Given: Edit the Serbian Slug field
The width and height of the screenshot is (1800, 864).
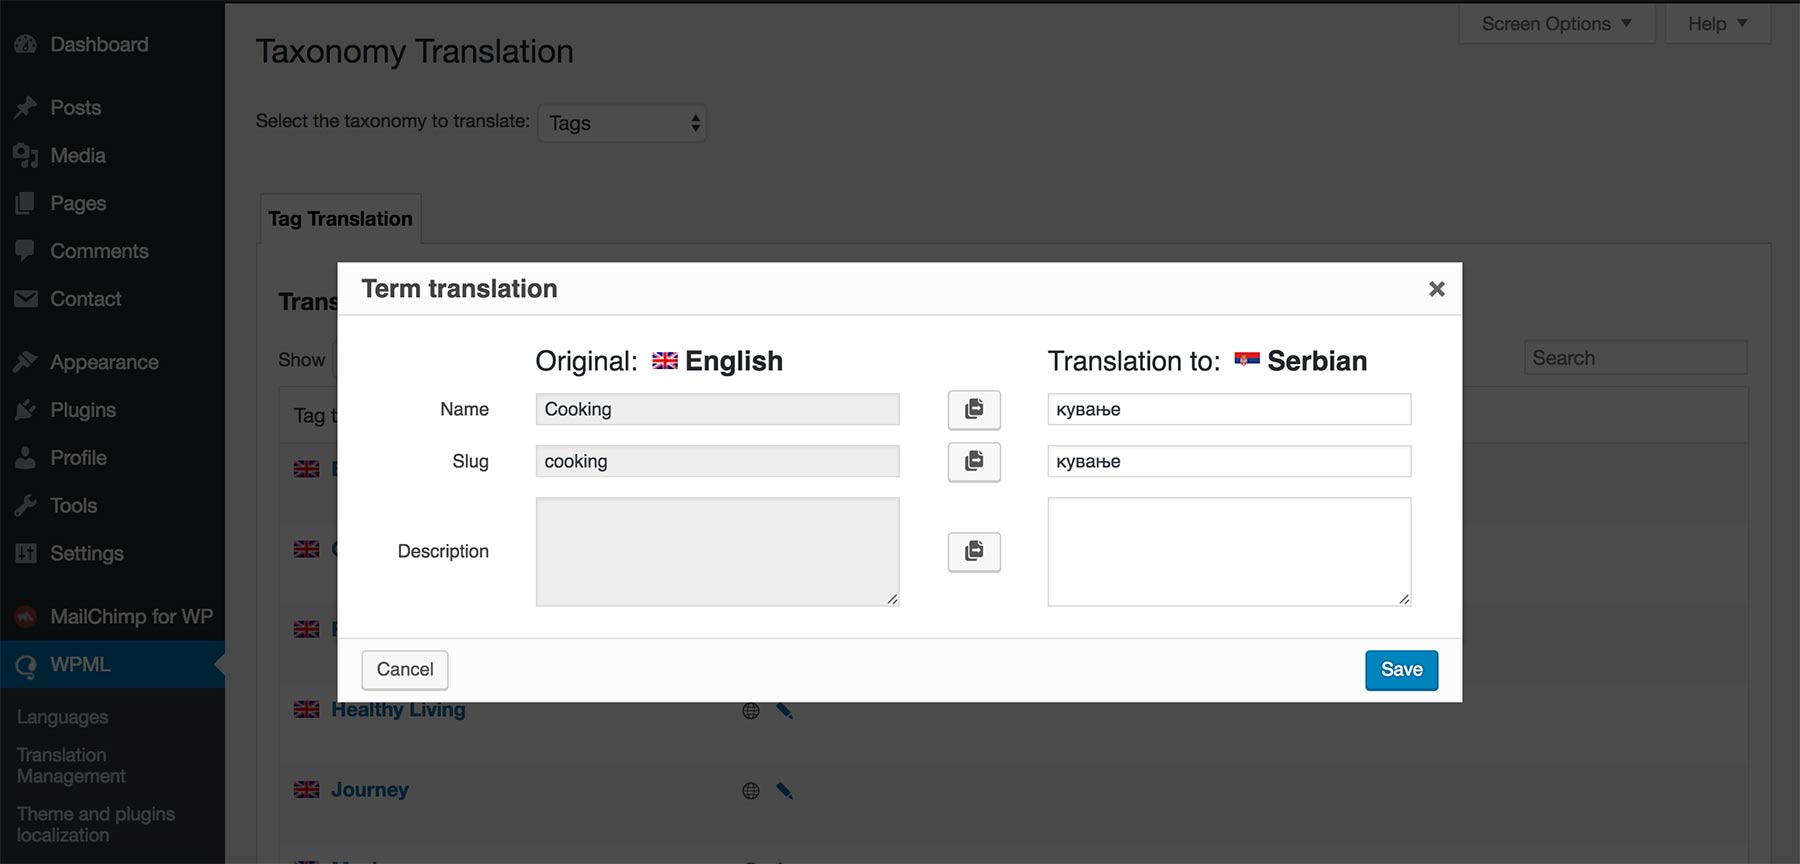Looking at the screenshot, I should (1229, 461).
